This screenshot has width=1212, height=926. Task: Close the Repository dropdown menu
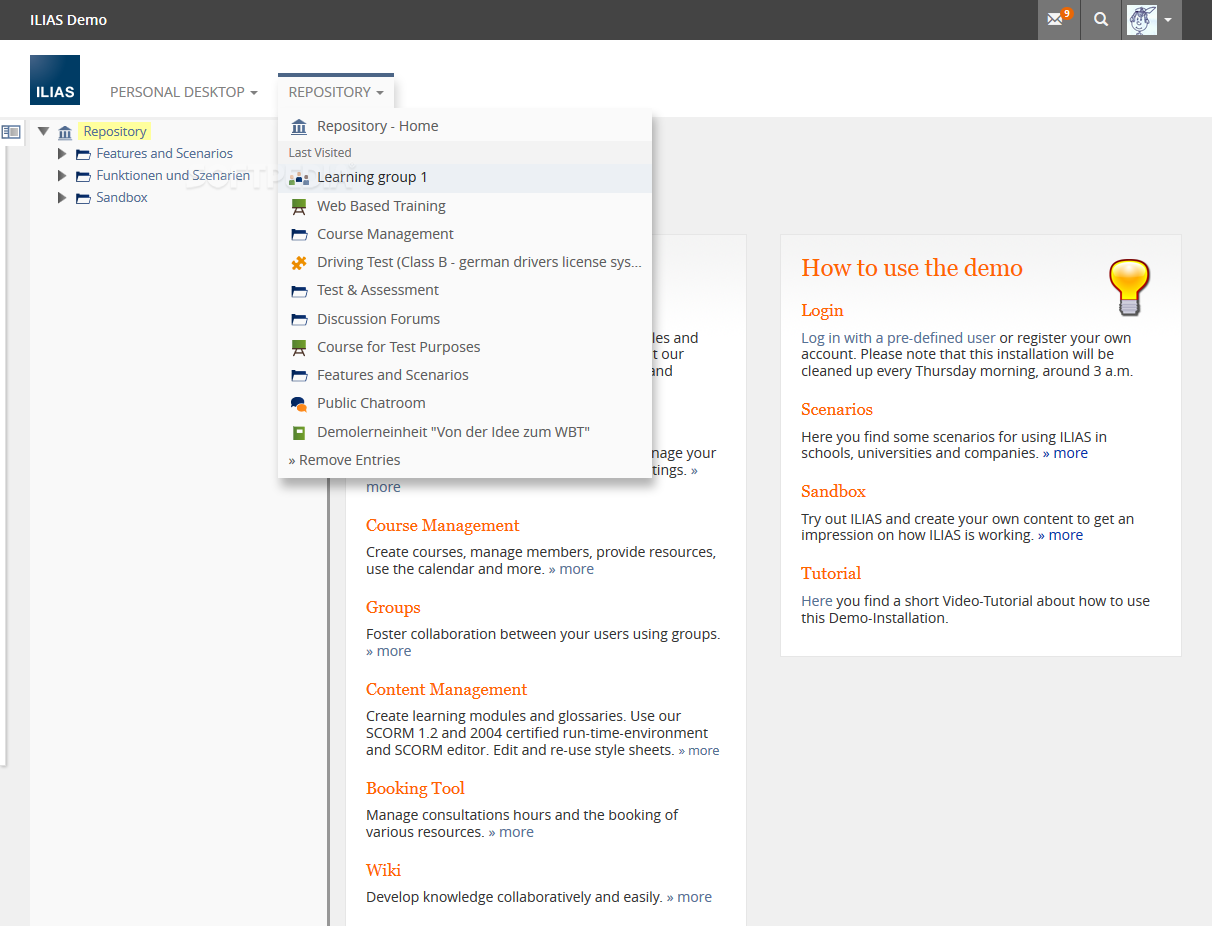tap(336, 92)
